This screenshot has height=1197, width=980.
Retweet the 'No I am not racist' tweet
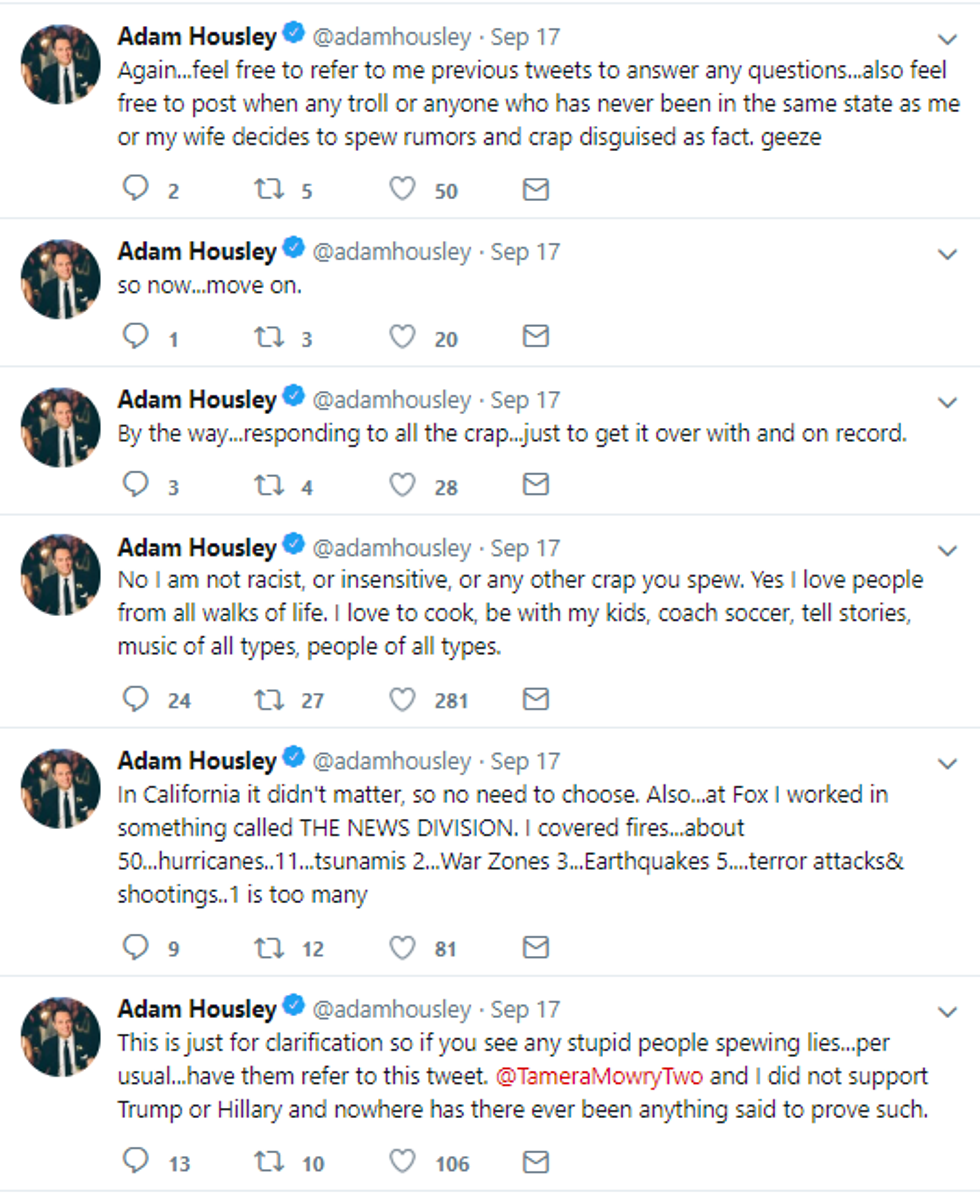coord(268,698)
